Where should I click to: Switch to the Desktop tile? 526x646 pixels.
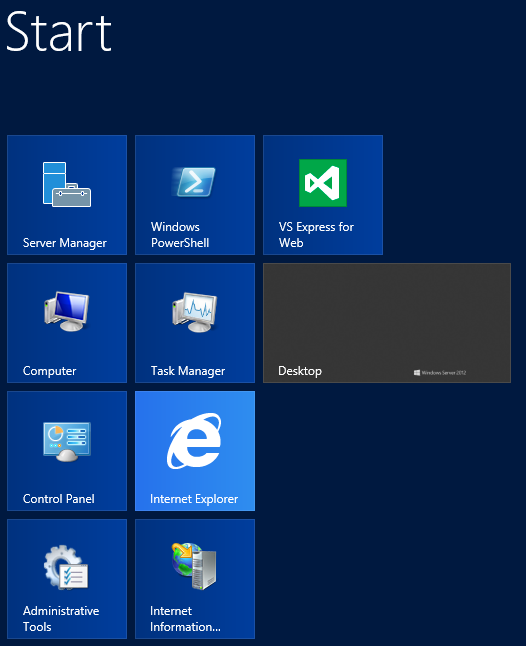coord(387,323)
